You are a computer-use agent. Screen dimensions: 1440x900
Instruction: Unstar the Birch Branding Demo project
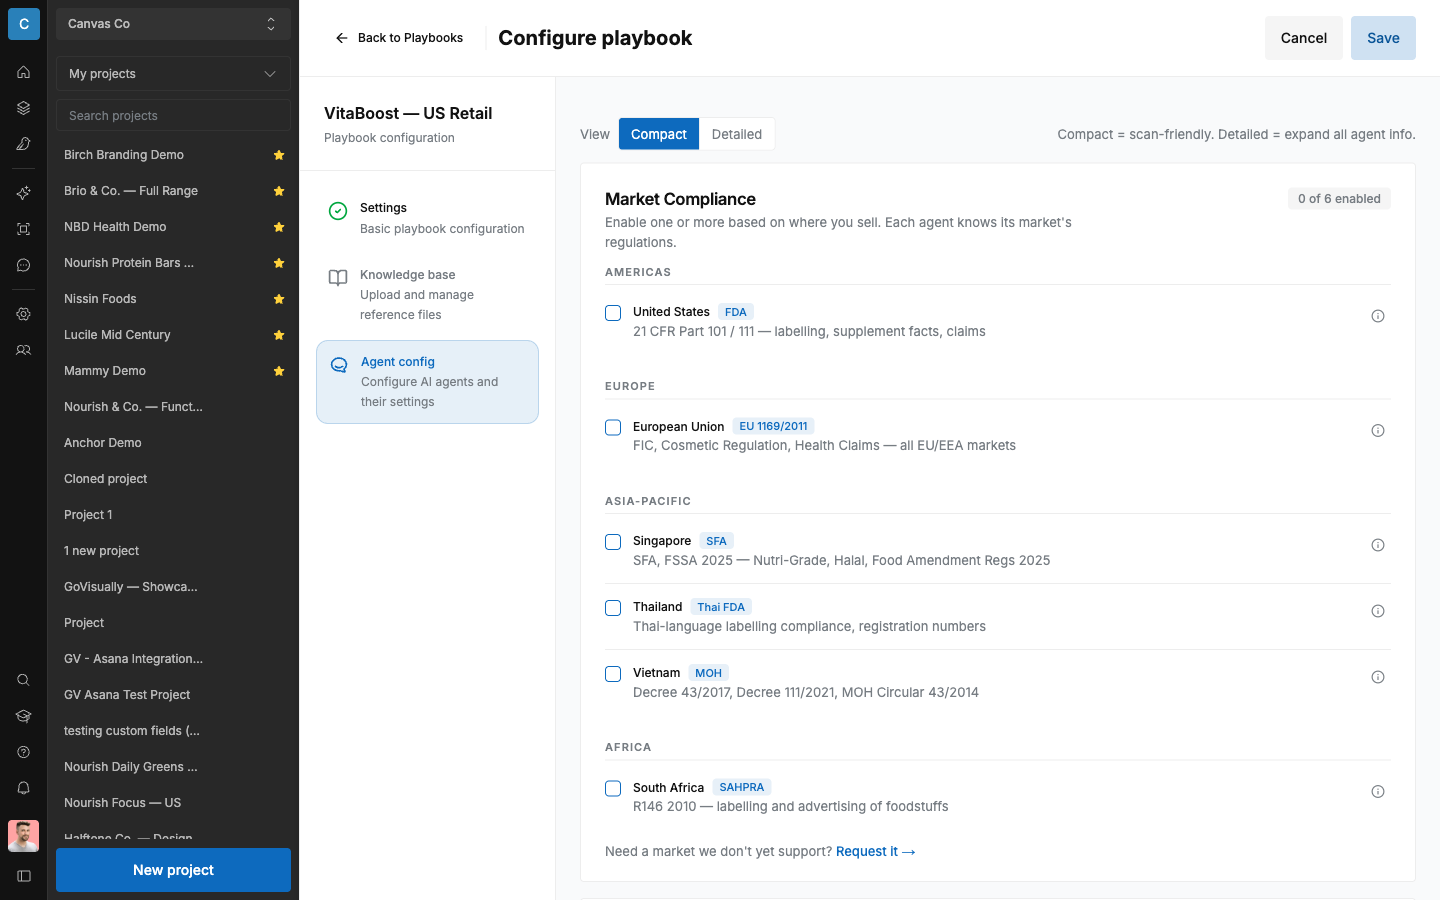[x=279, y=155]
